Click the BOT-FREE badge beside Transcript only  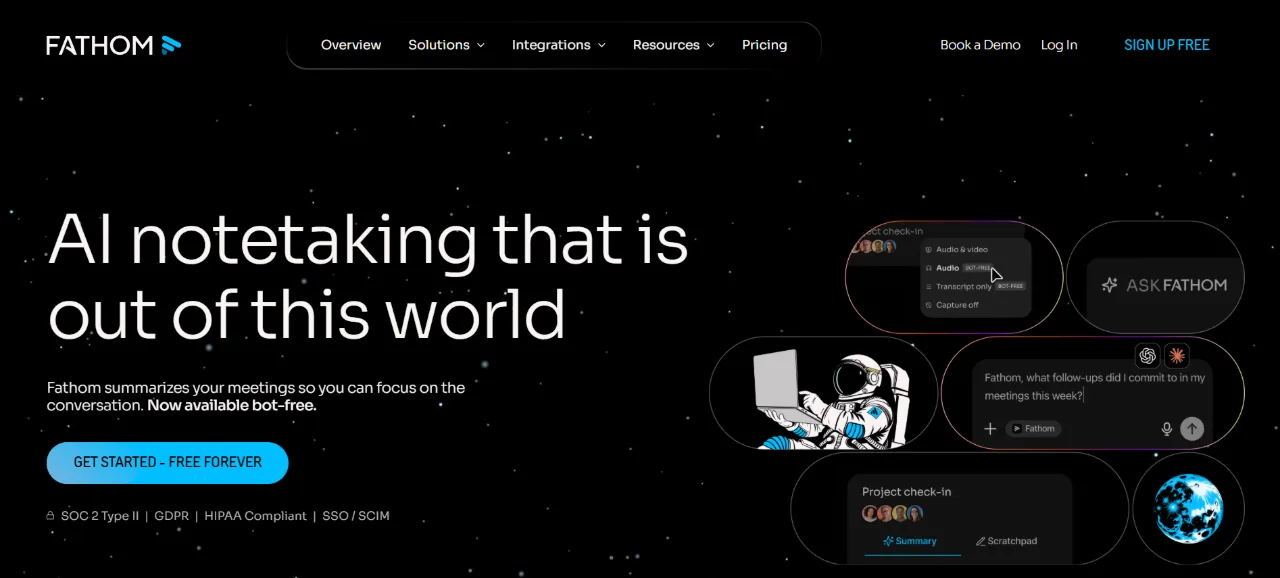[1011, 286]
